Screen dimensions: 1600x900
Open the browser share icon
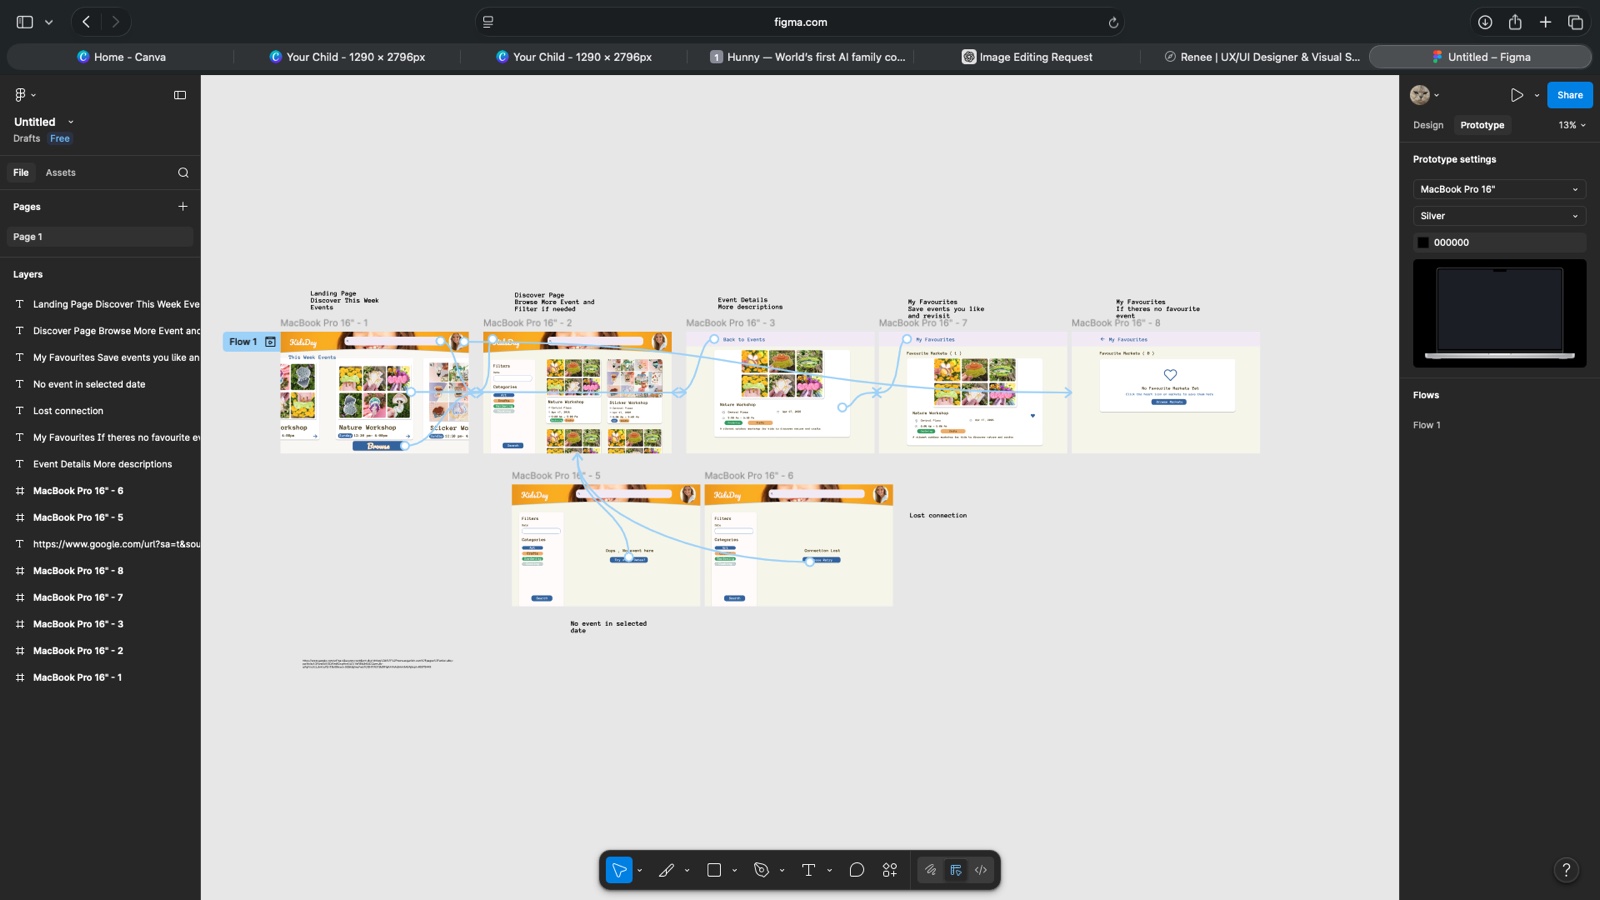1515,22
